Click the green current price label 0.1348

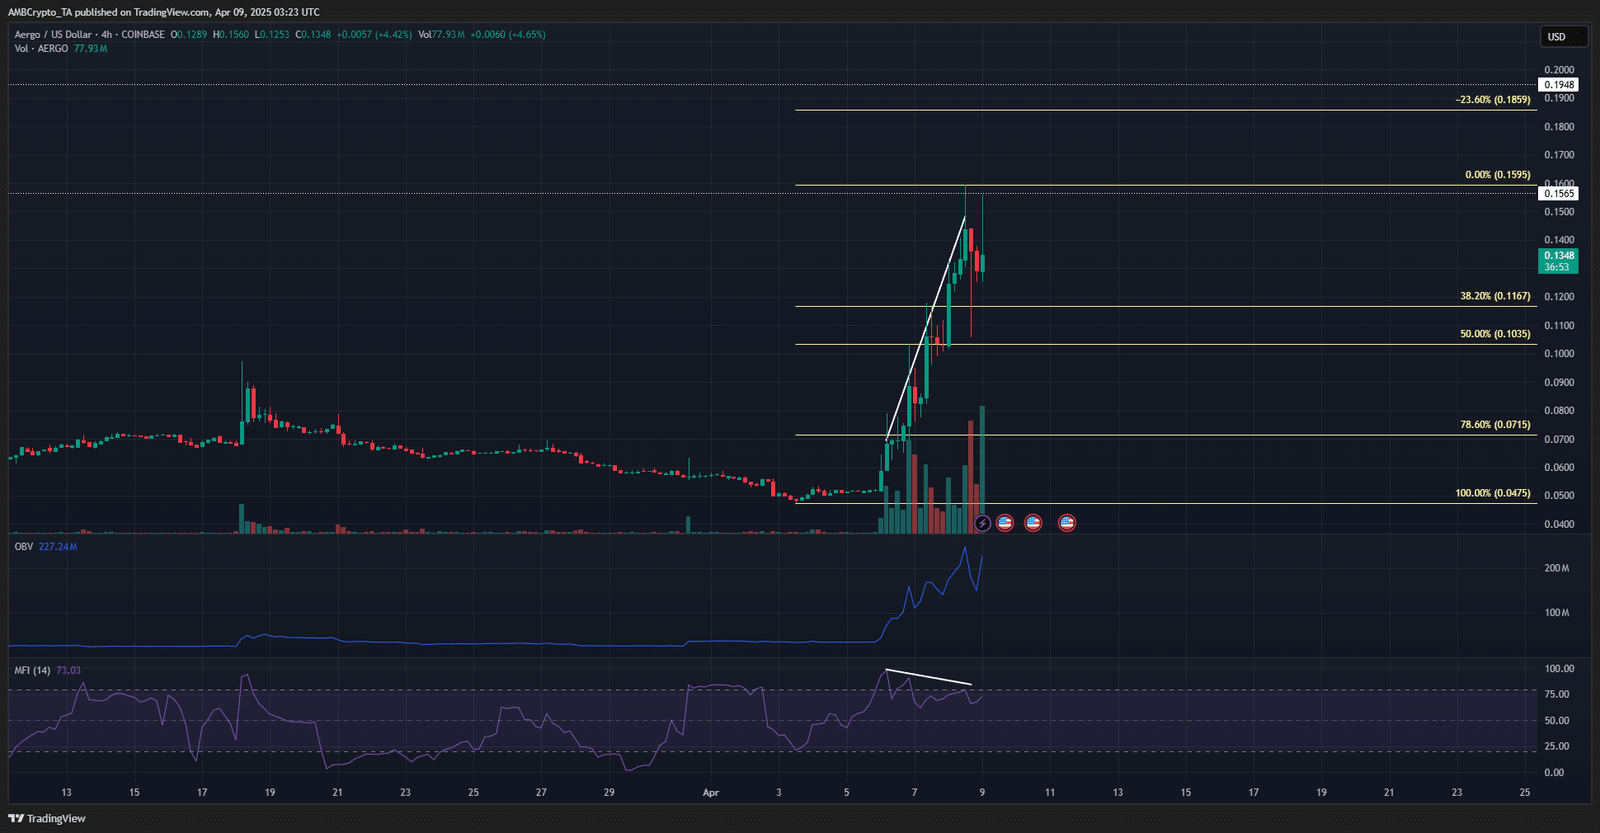1557,261
